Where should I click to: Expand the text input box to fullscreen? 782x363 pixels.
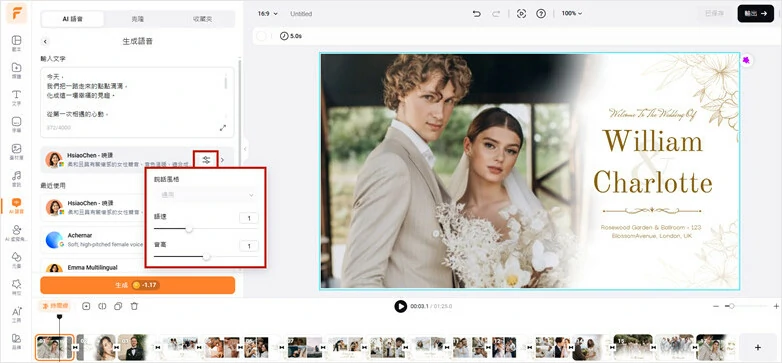(222, 128)
